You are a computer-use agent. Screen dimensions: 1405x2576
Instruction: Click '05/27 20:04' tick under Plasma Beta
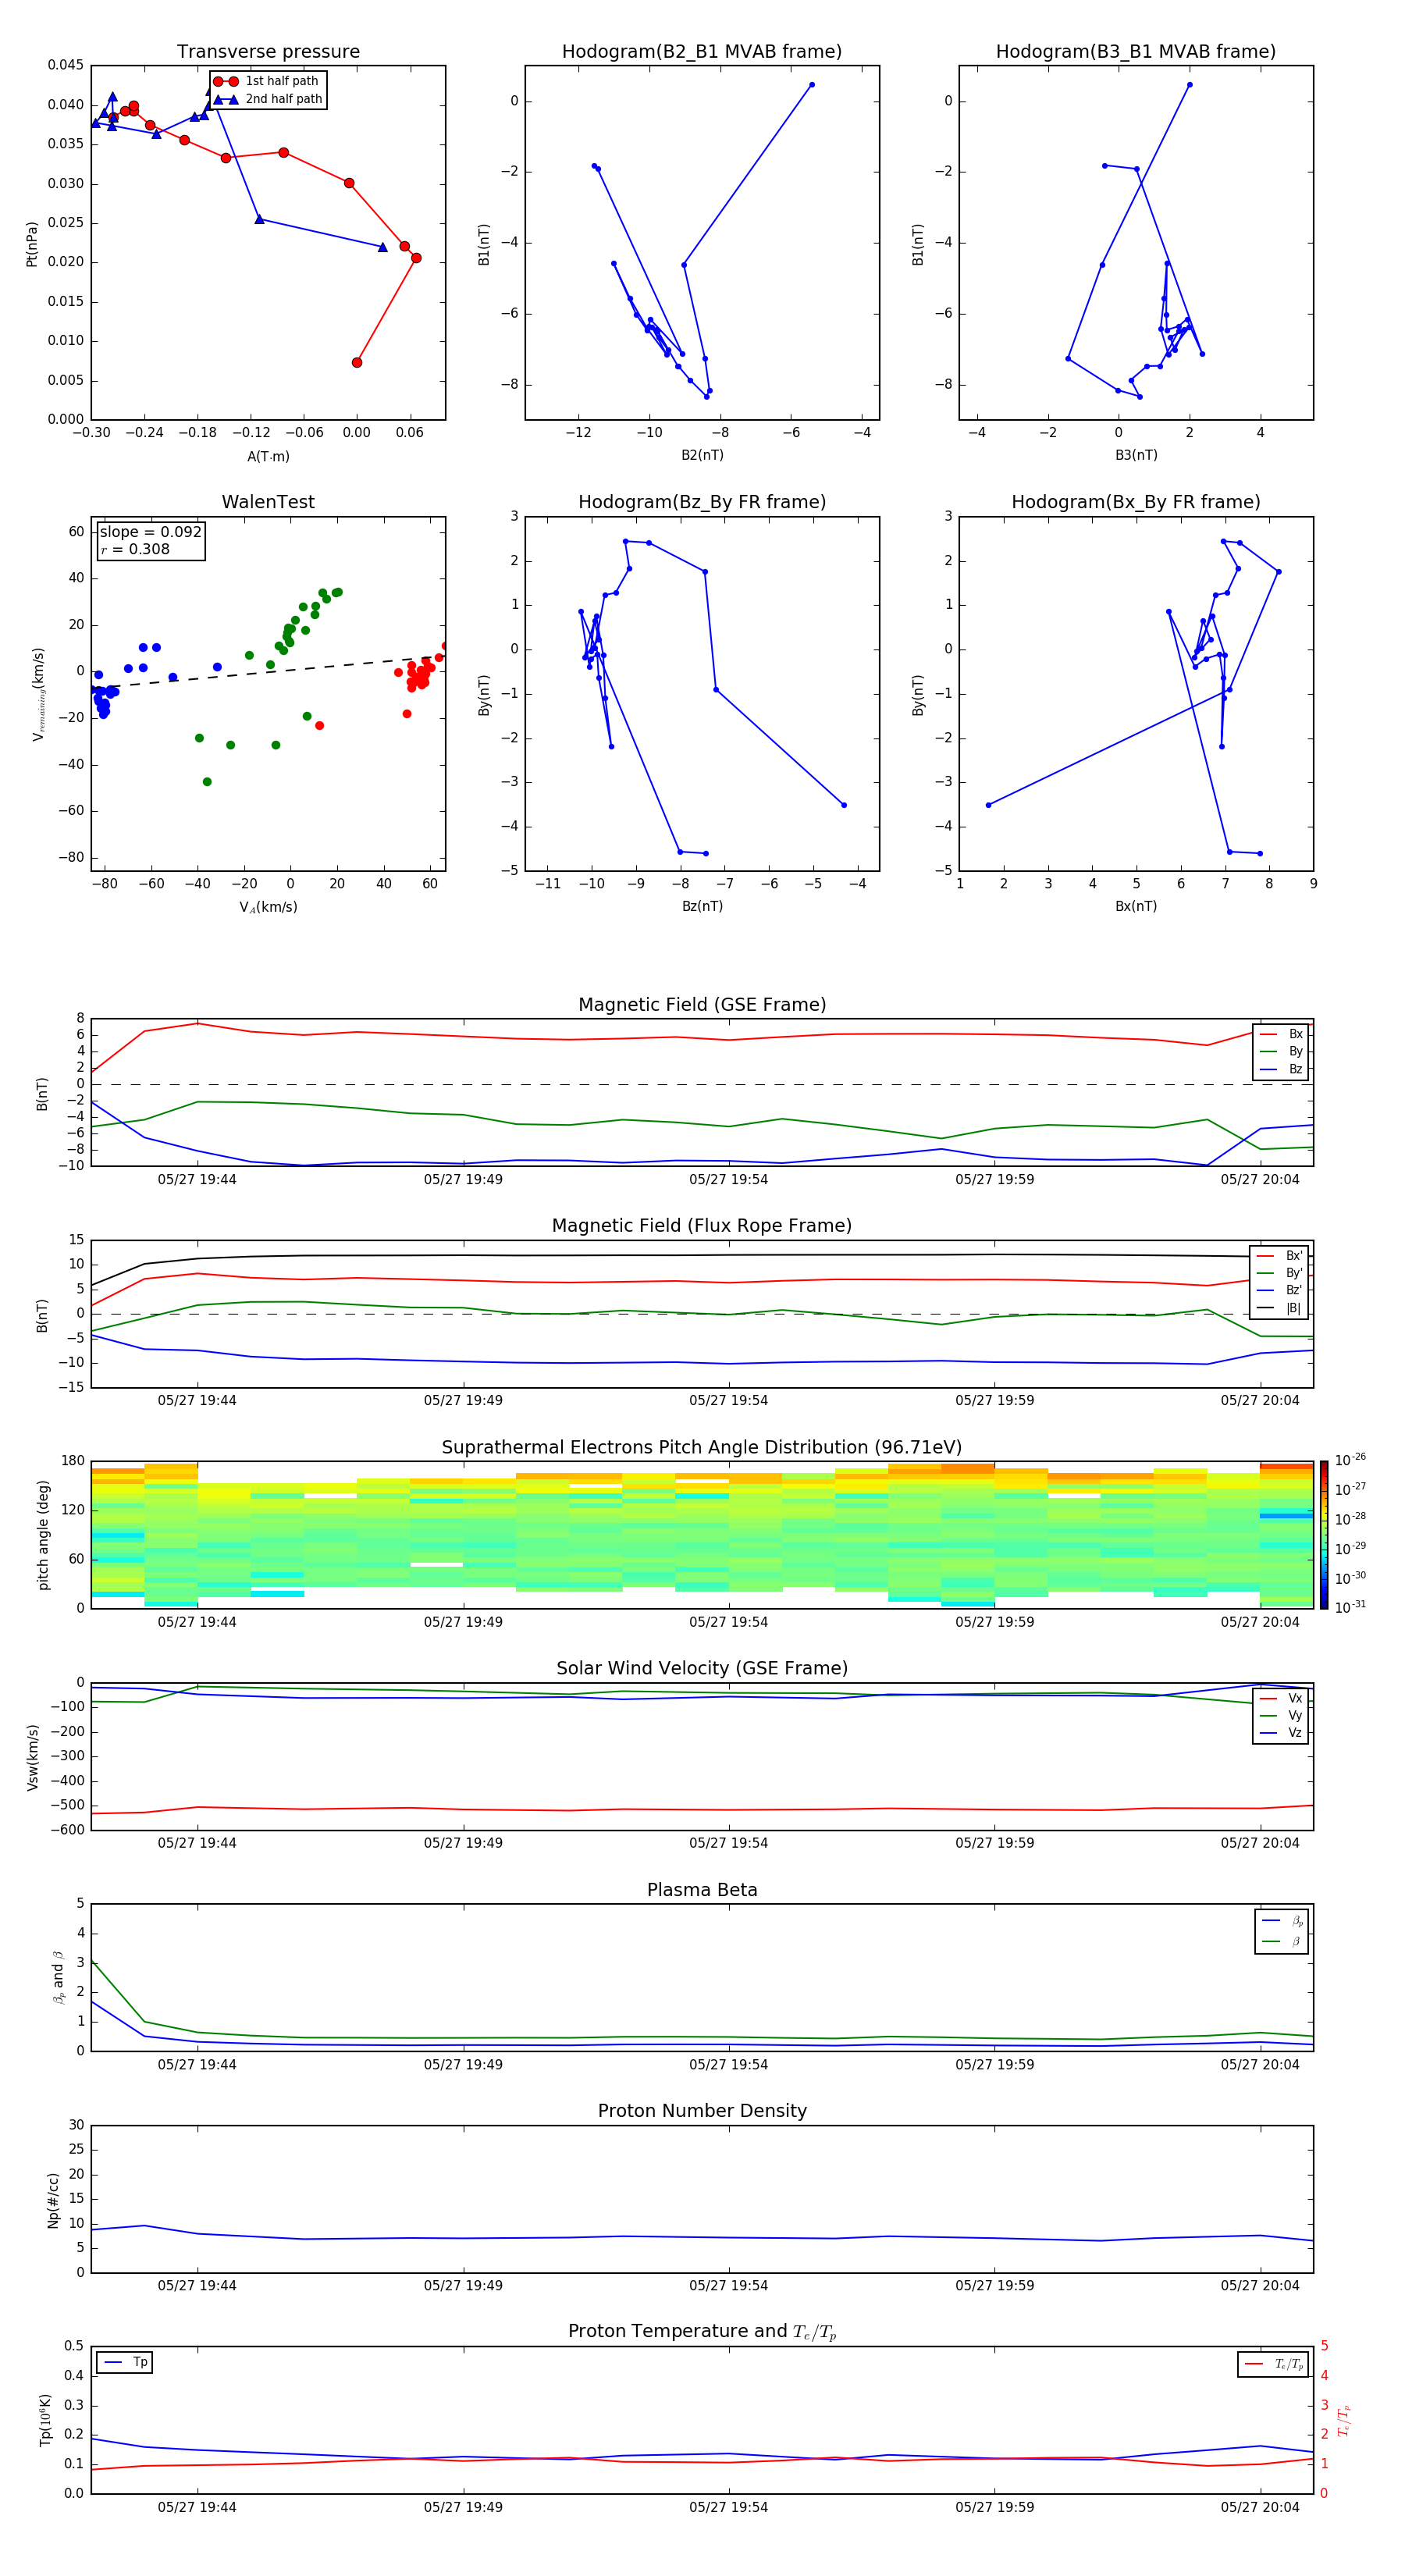pyautogui.click(x=1260, y=2064)
